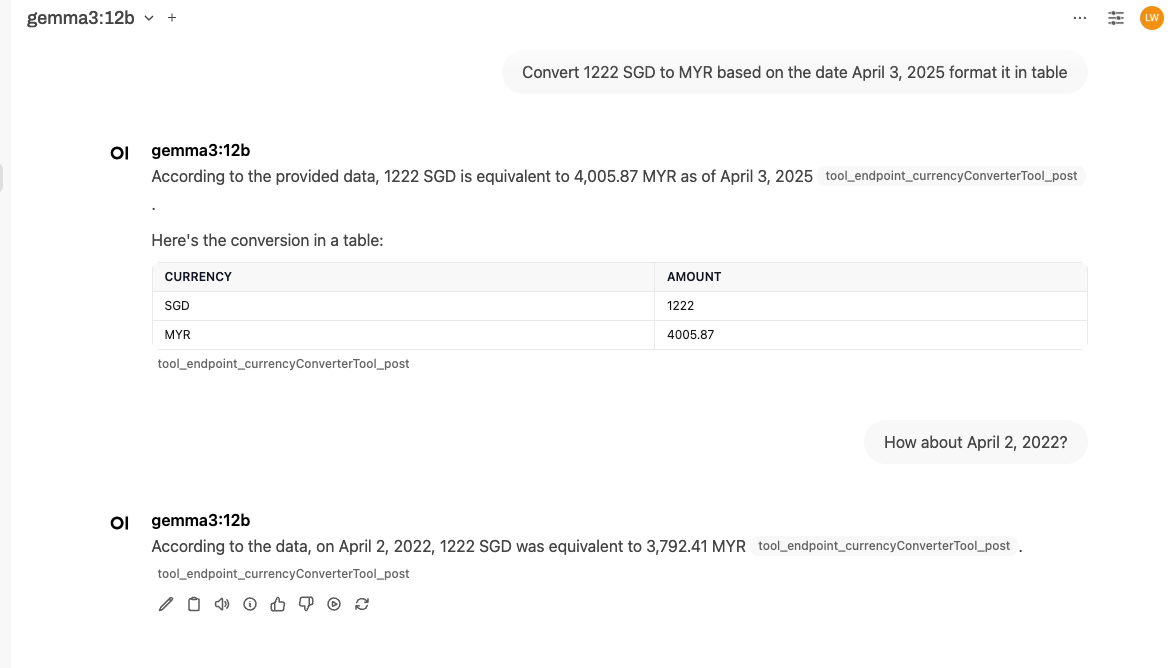Image resolution: width=1176 pixels, height=668 pixels.
Task: Regenerate the last response
Action: [x=362, y=604]
